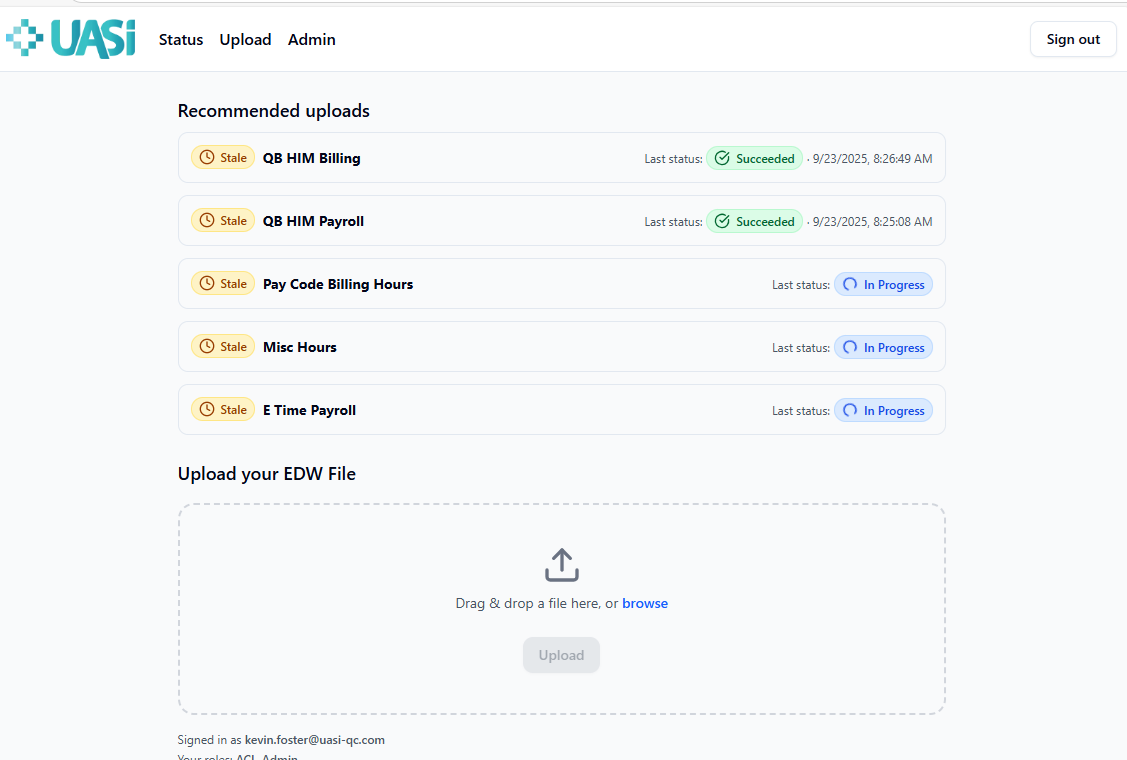Click the kevin.foster@uasi-qc.com email link
Screen dimensions: 1127x760
point(314,740)
